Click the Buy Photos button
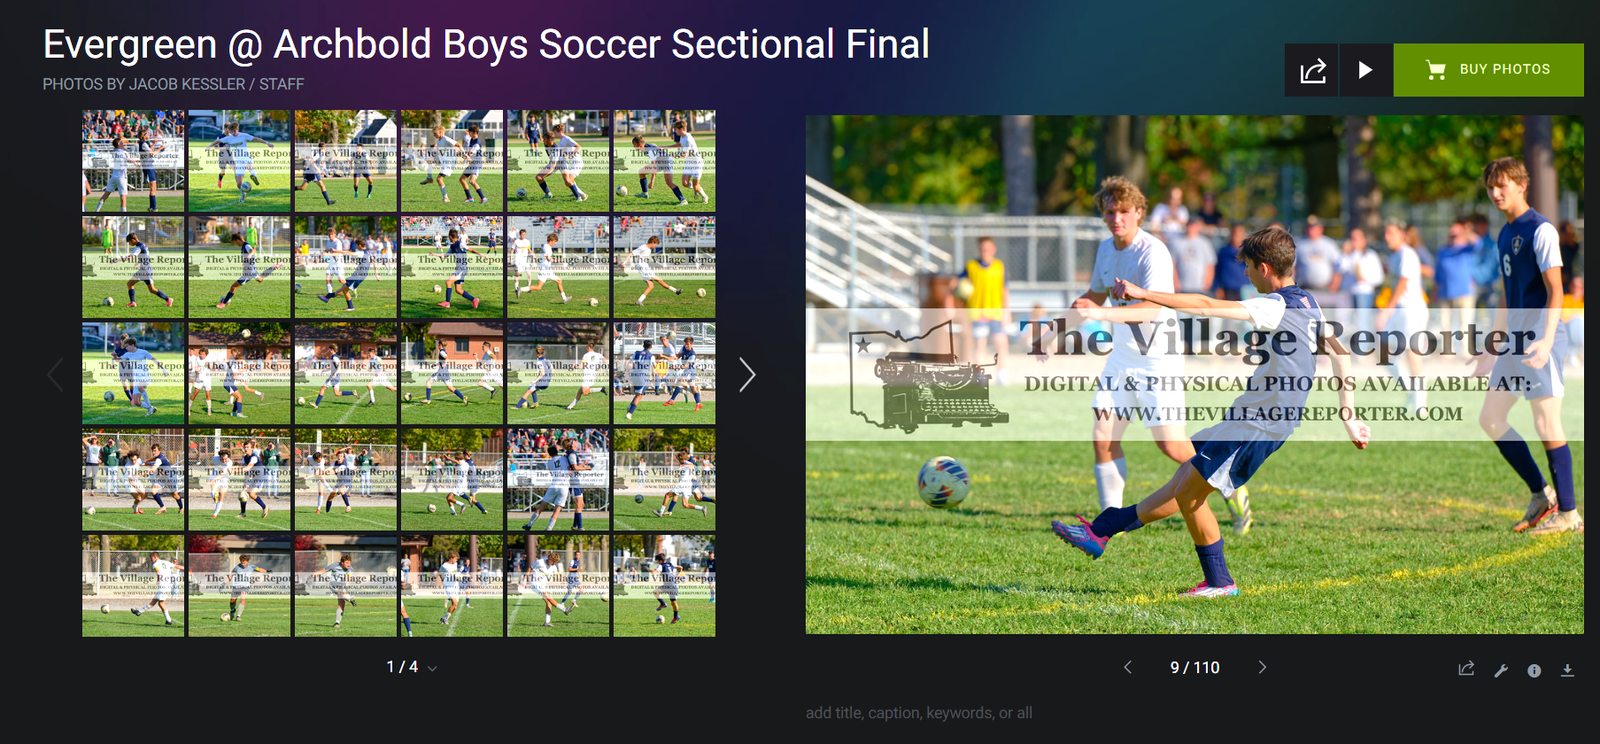 pyautogui.click(x=1488, y=70)
